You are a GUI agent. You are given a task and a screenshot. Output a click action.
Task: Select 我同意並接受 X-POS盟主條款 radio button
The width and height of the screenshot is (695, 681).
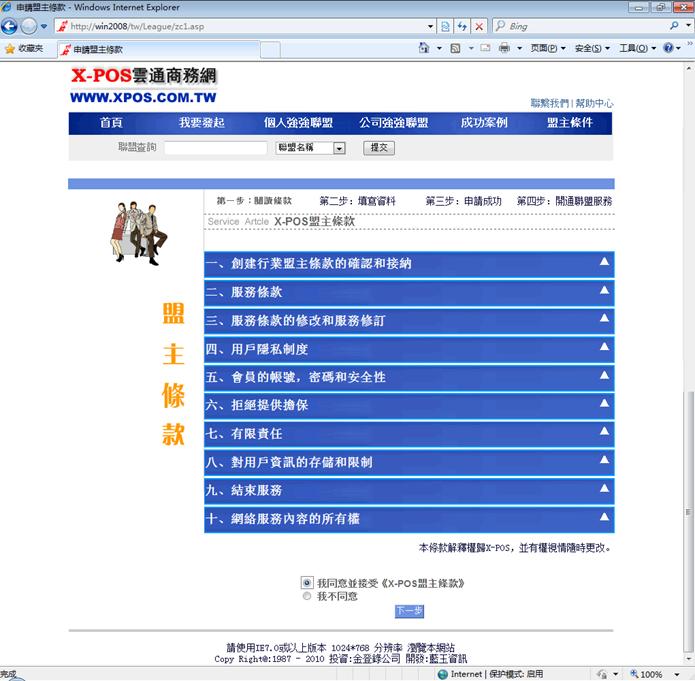(x=306, y=582)
